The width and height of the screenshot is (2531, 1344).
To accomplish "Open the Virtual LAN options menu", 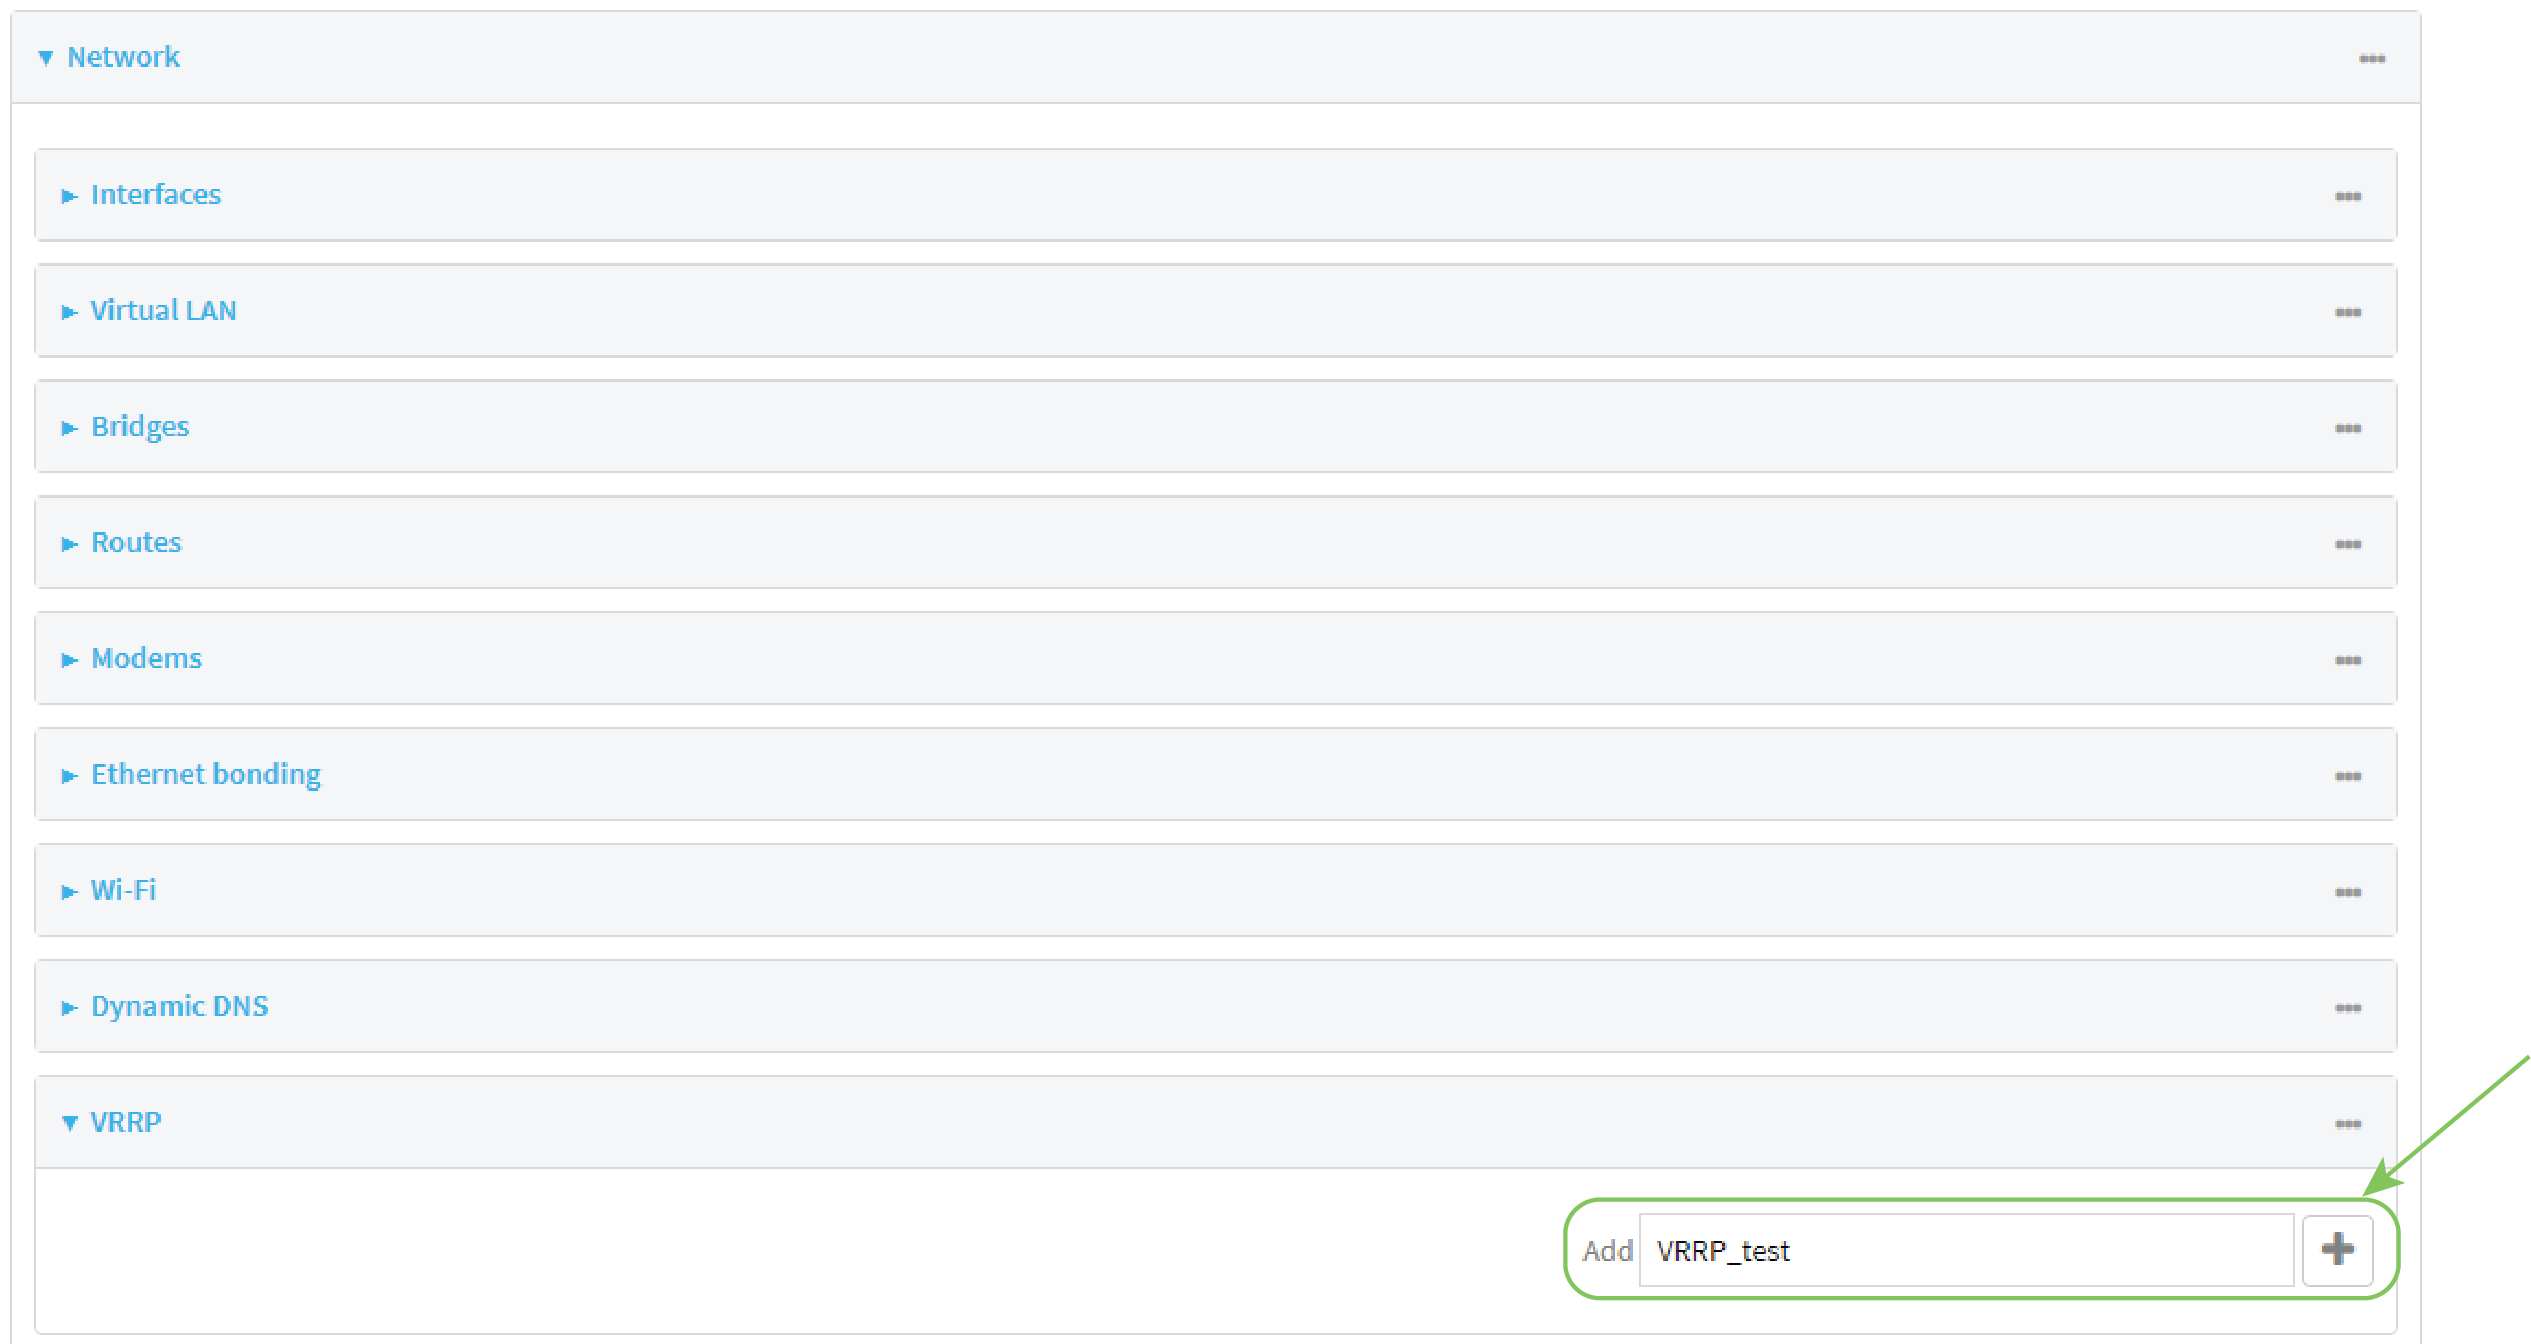I will [2349, 312].
